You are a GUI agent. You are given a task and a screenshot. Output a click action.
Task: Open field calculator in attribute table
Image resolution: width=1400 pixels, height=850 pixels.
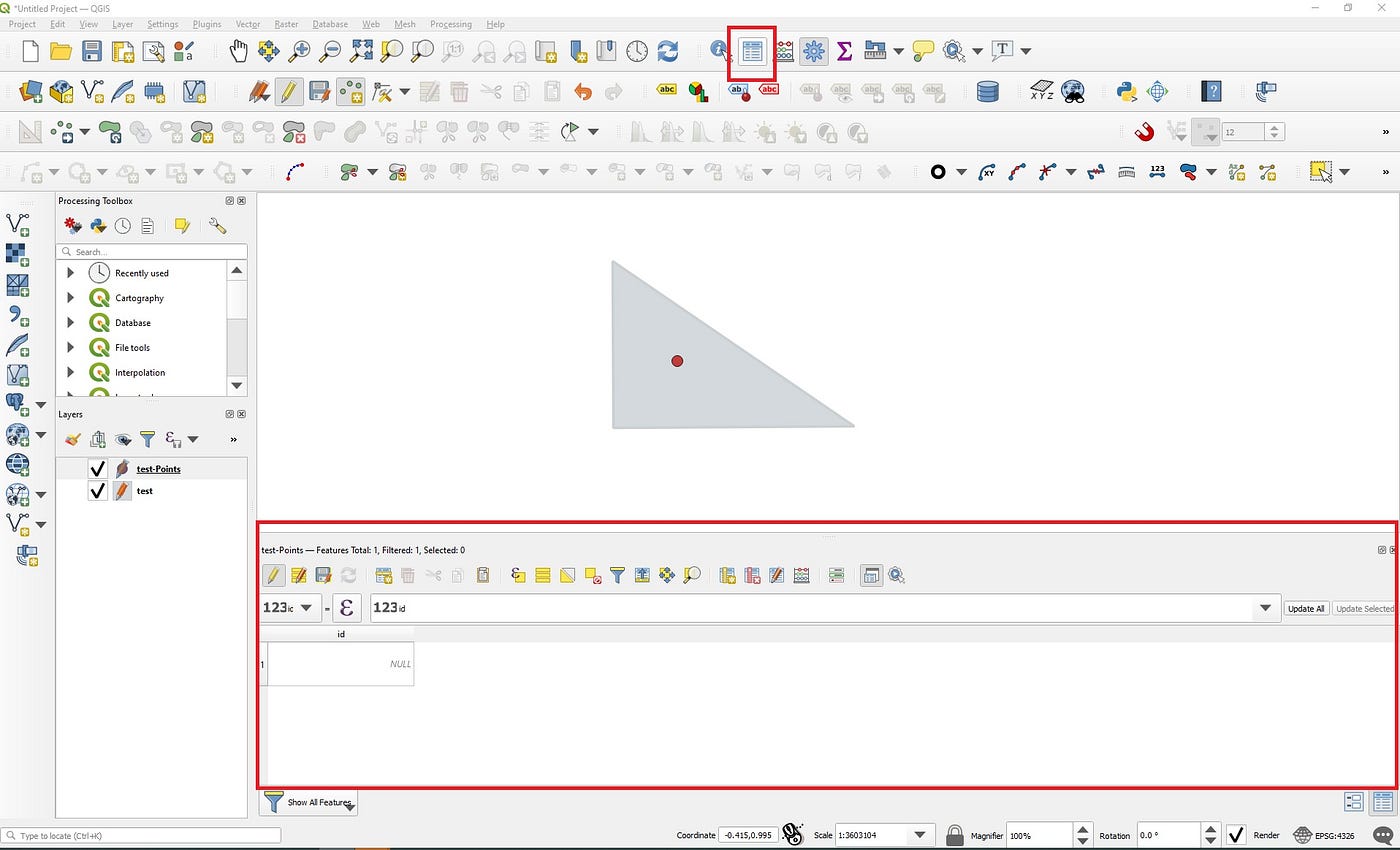(801, 575)
